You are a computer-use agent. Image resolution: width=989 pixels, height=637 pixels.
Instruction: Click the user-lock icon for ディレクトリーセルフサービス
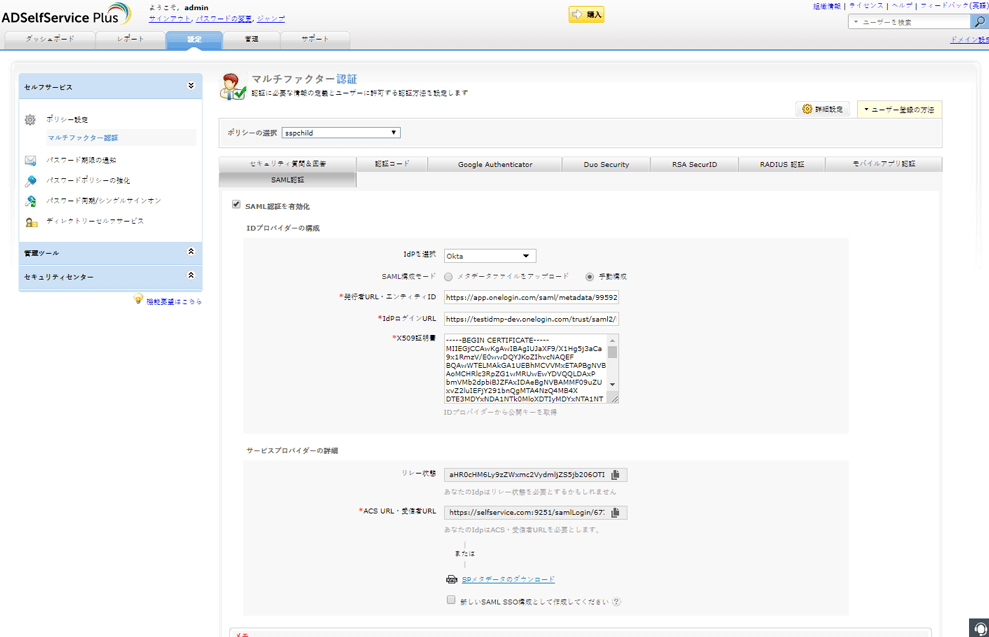pyautogui.click(x=30, y=222)
